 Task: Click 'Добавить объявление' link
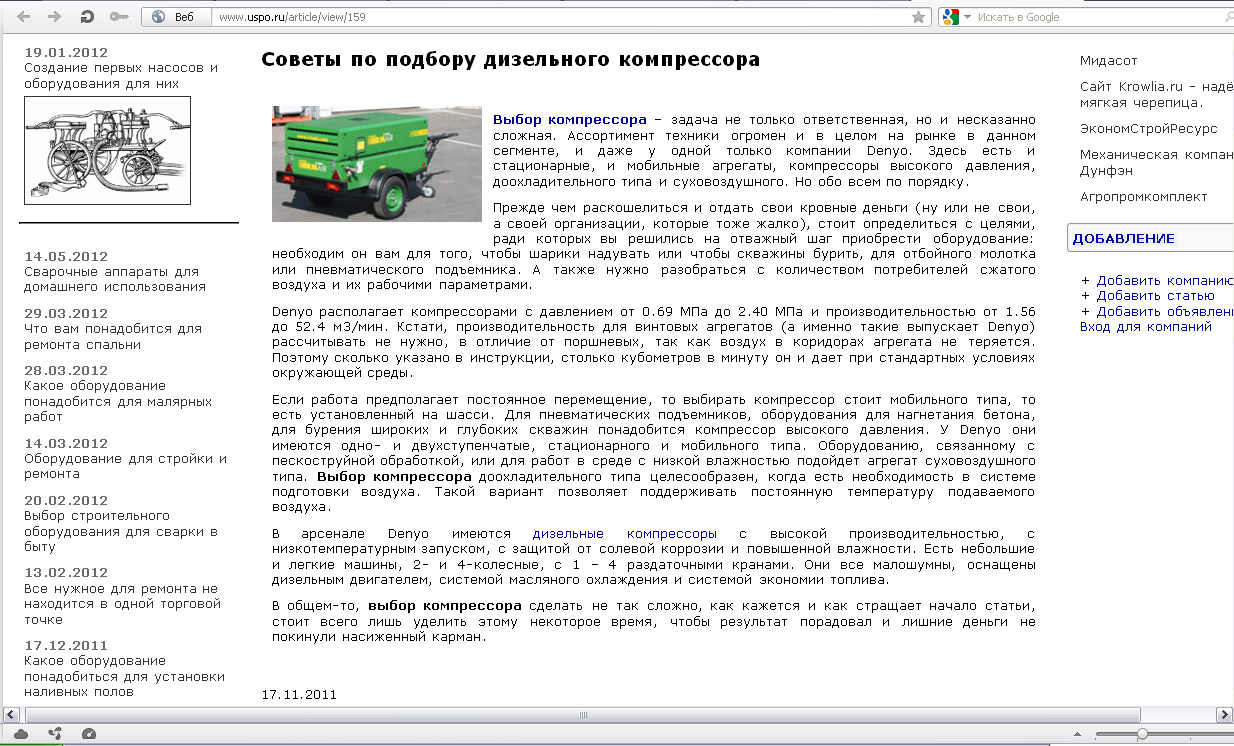[x=1165, y=311]
